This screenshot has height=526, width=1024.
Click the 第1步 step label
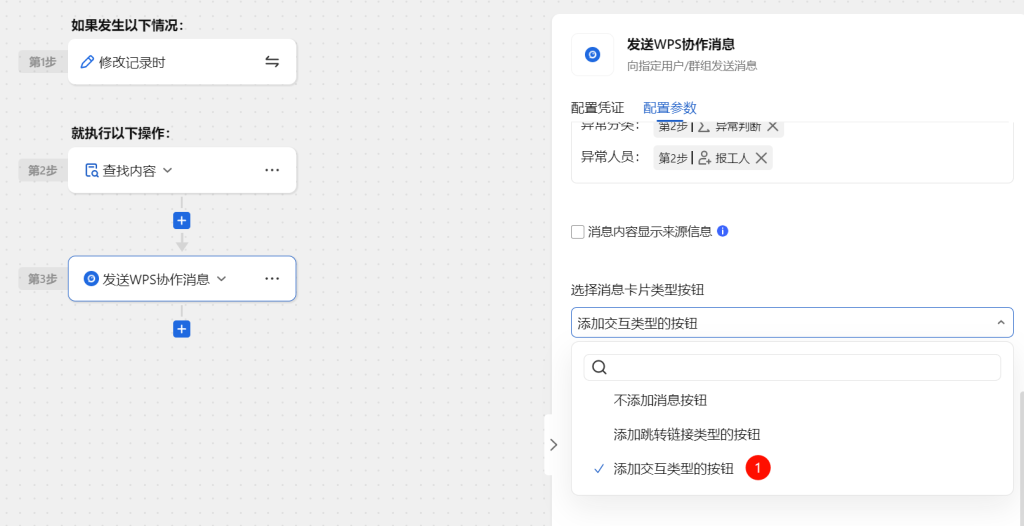(43, 62)
